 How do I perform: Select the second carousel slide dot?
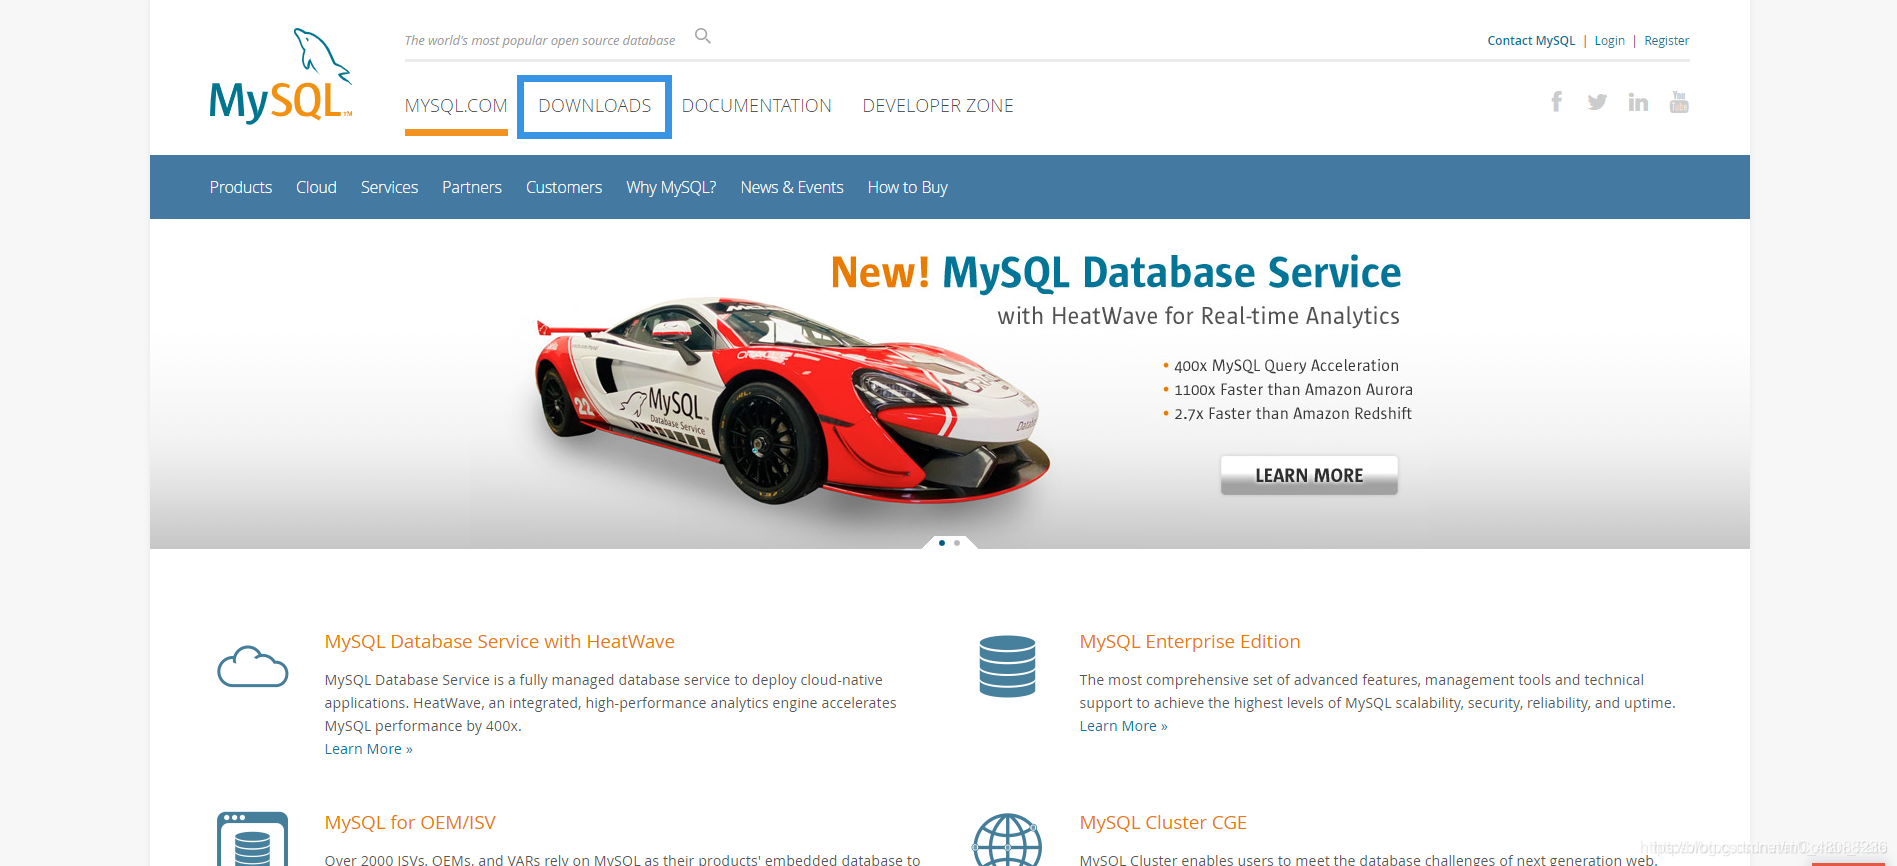[x=957, y=543]
